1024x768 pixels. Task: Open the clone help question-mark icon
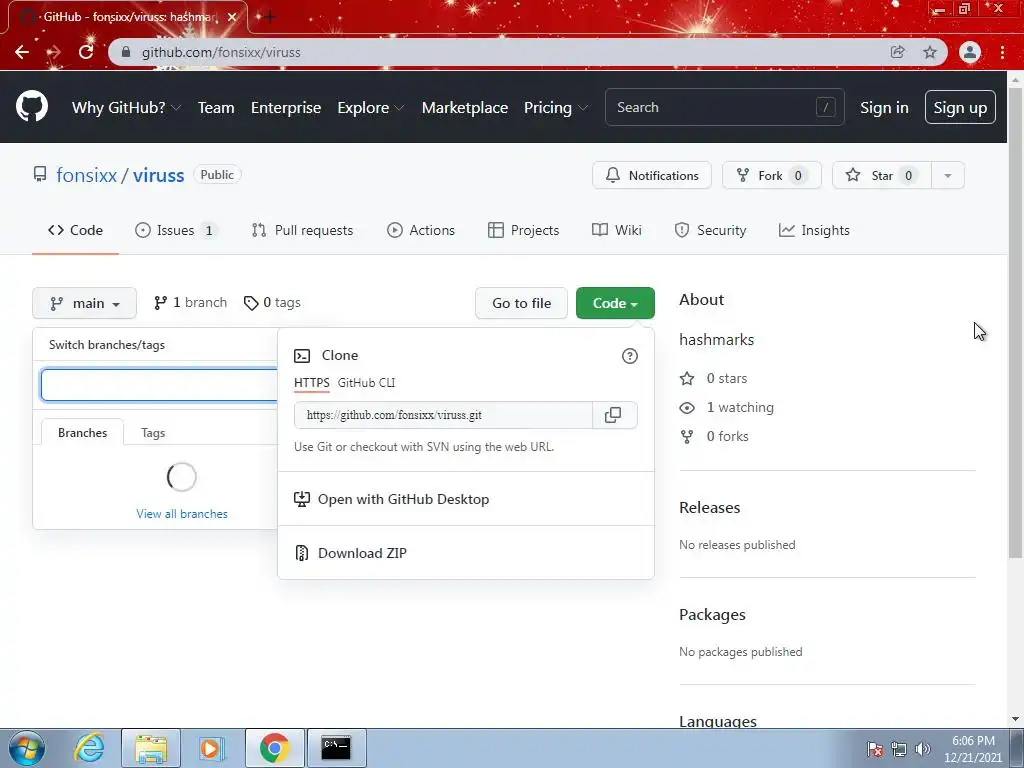630,356
